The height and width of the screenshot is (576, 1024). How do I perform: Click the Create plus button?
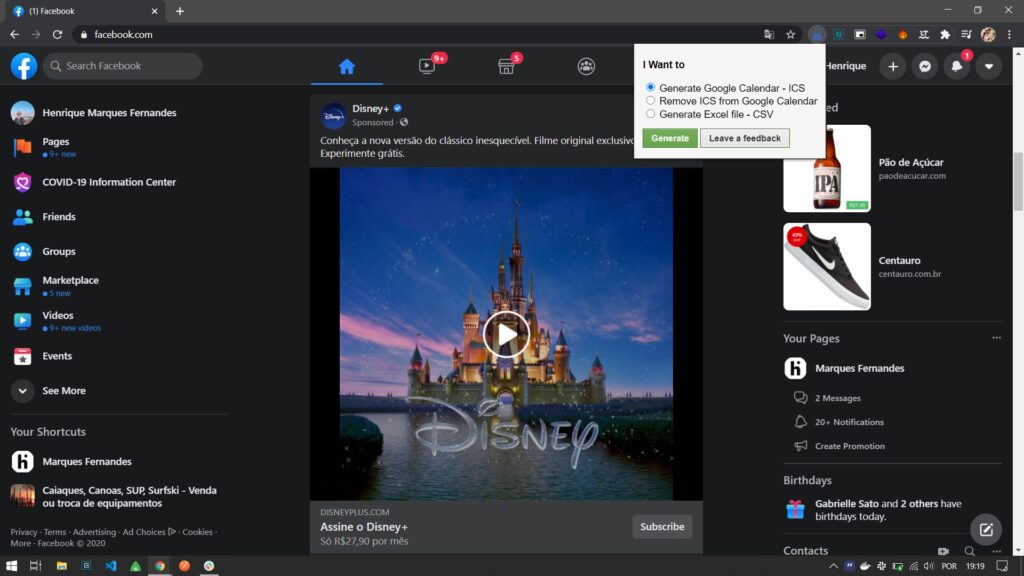(893, 66)
